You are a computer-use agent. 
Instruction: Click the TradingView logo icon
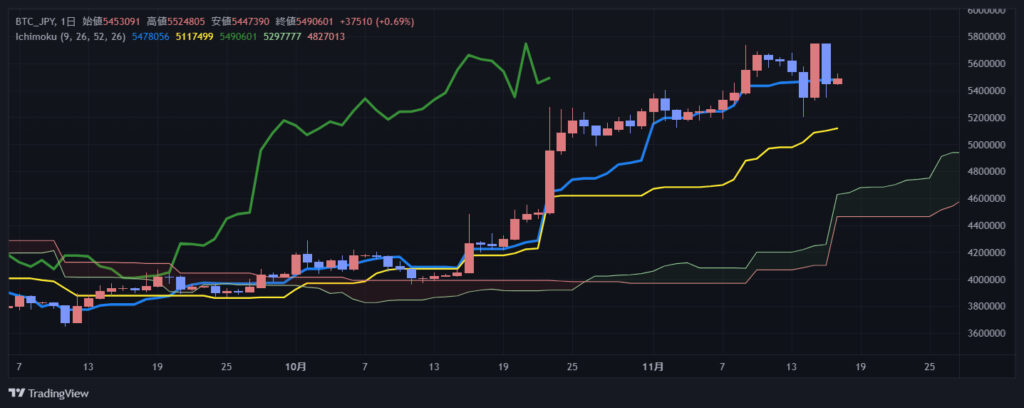16,392
